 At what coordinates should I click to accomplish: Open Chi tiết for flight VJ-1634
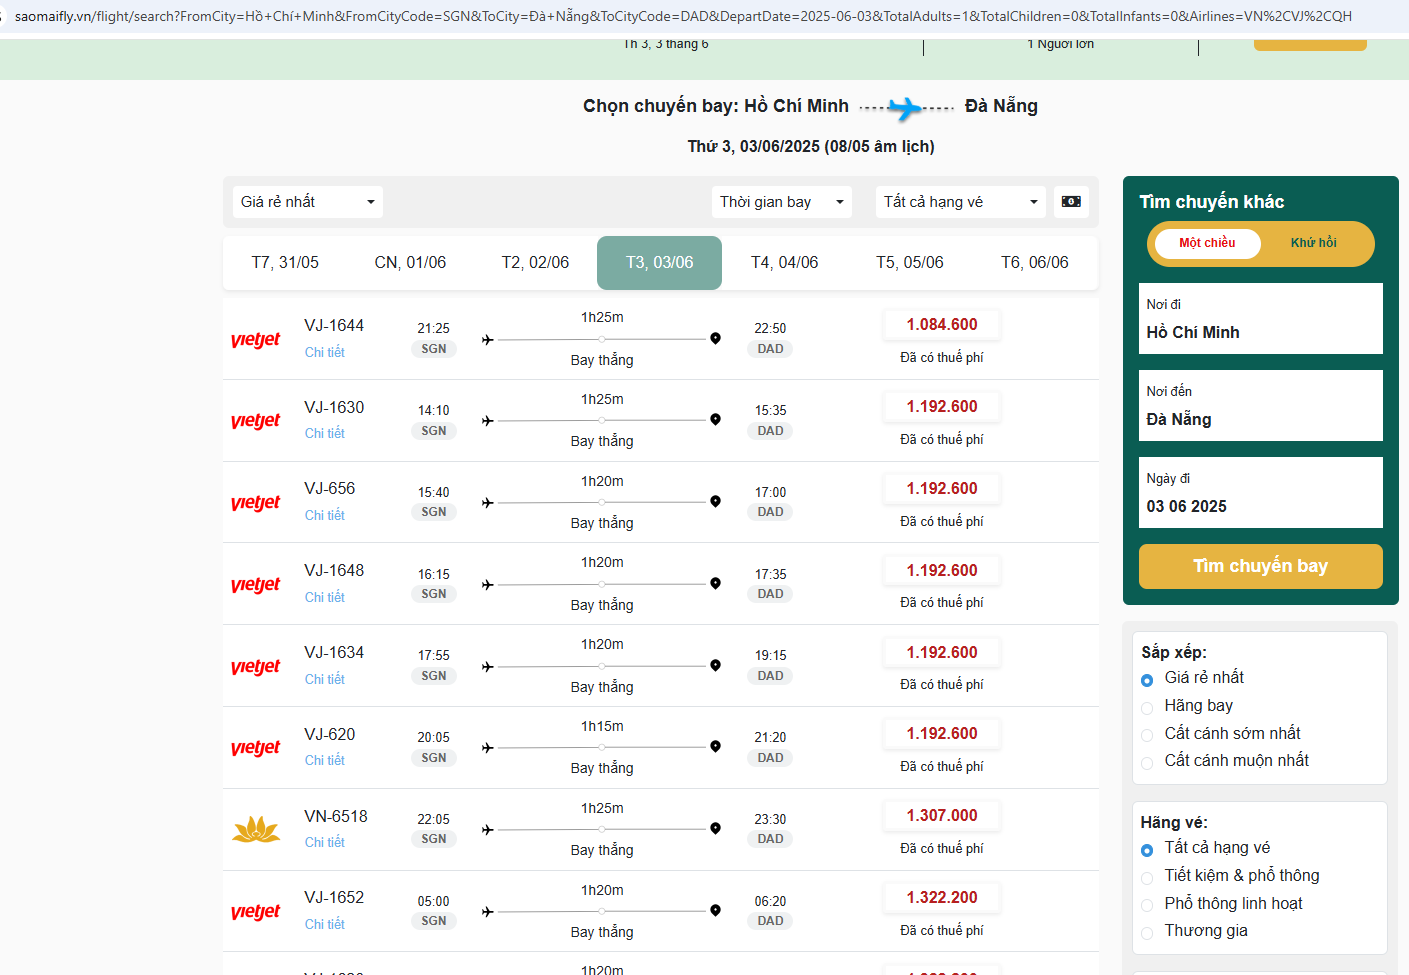325,679
